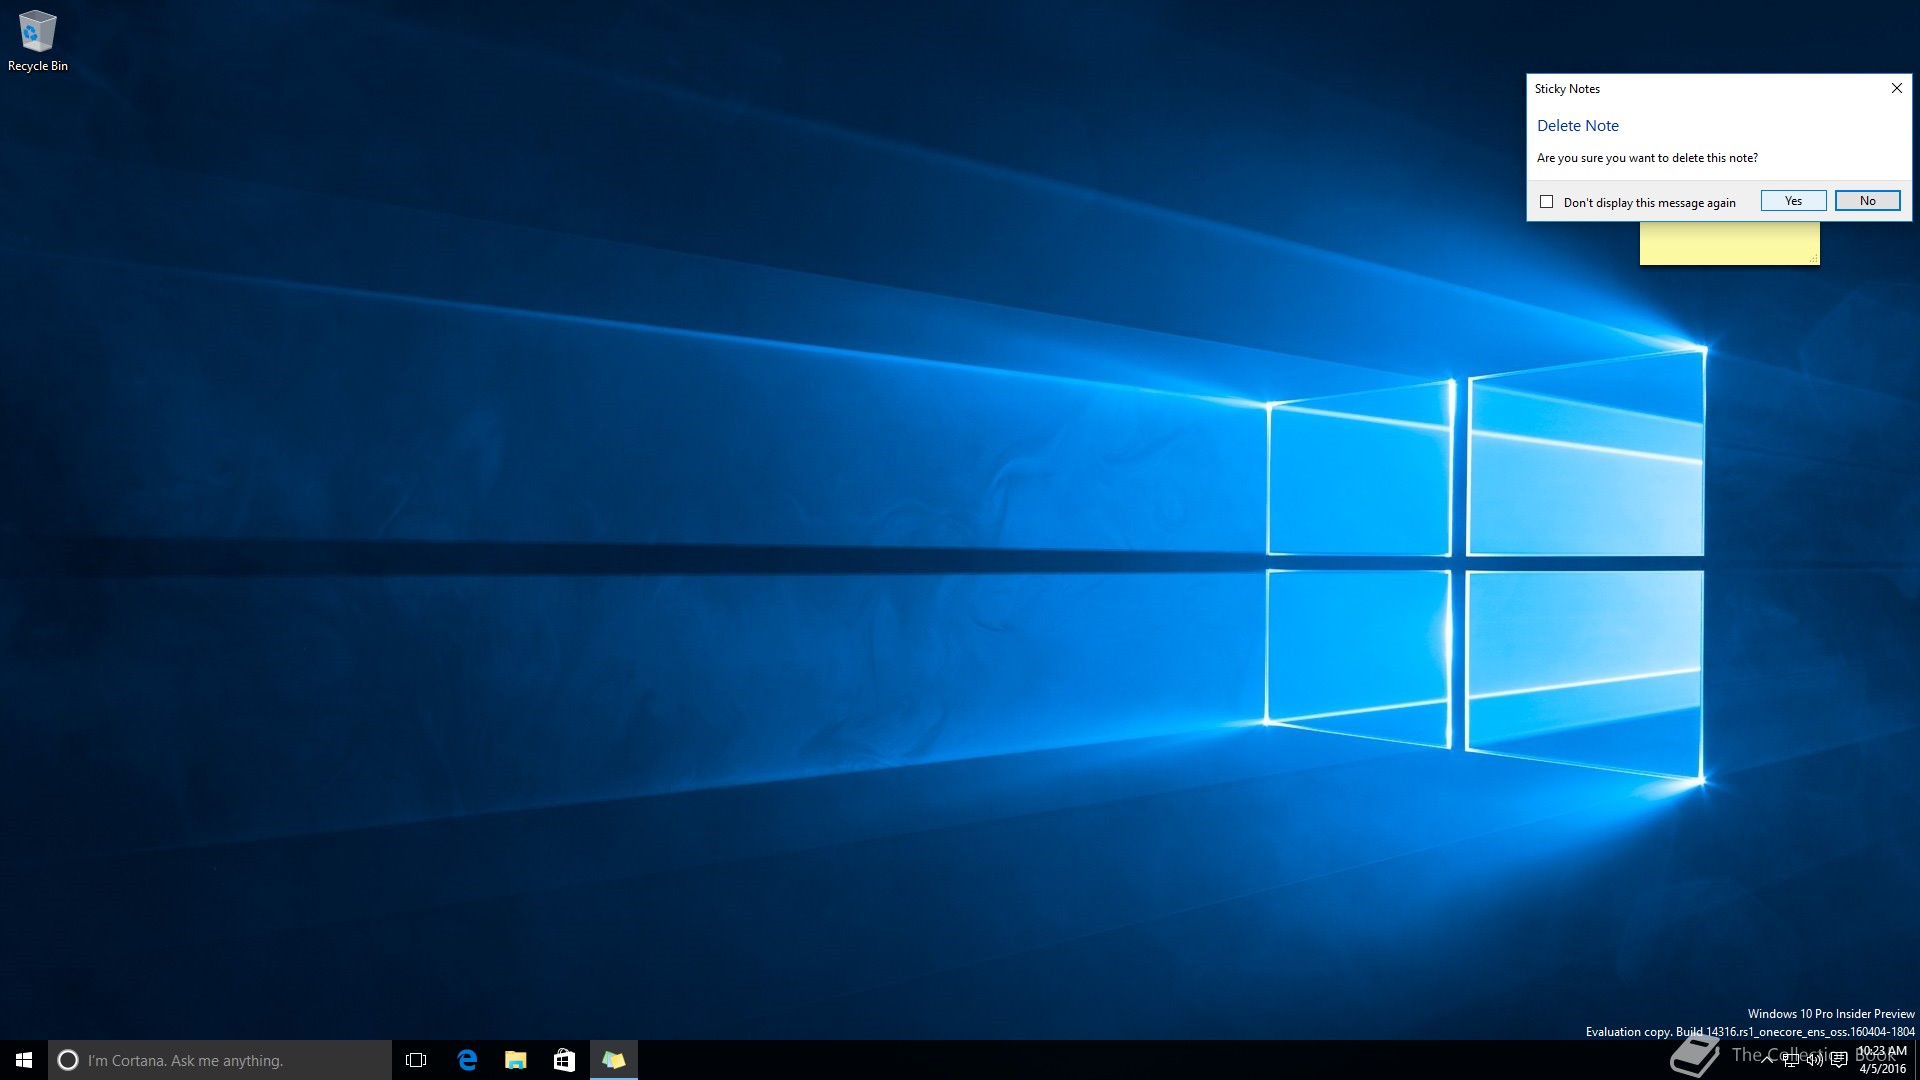Cancel deletion with the No button
This screenshot has height=1080, width=1920.
point(1867,201)
